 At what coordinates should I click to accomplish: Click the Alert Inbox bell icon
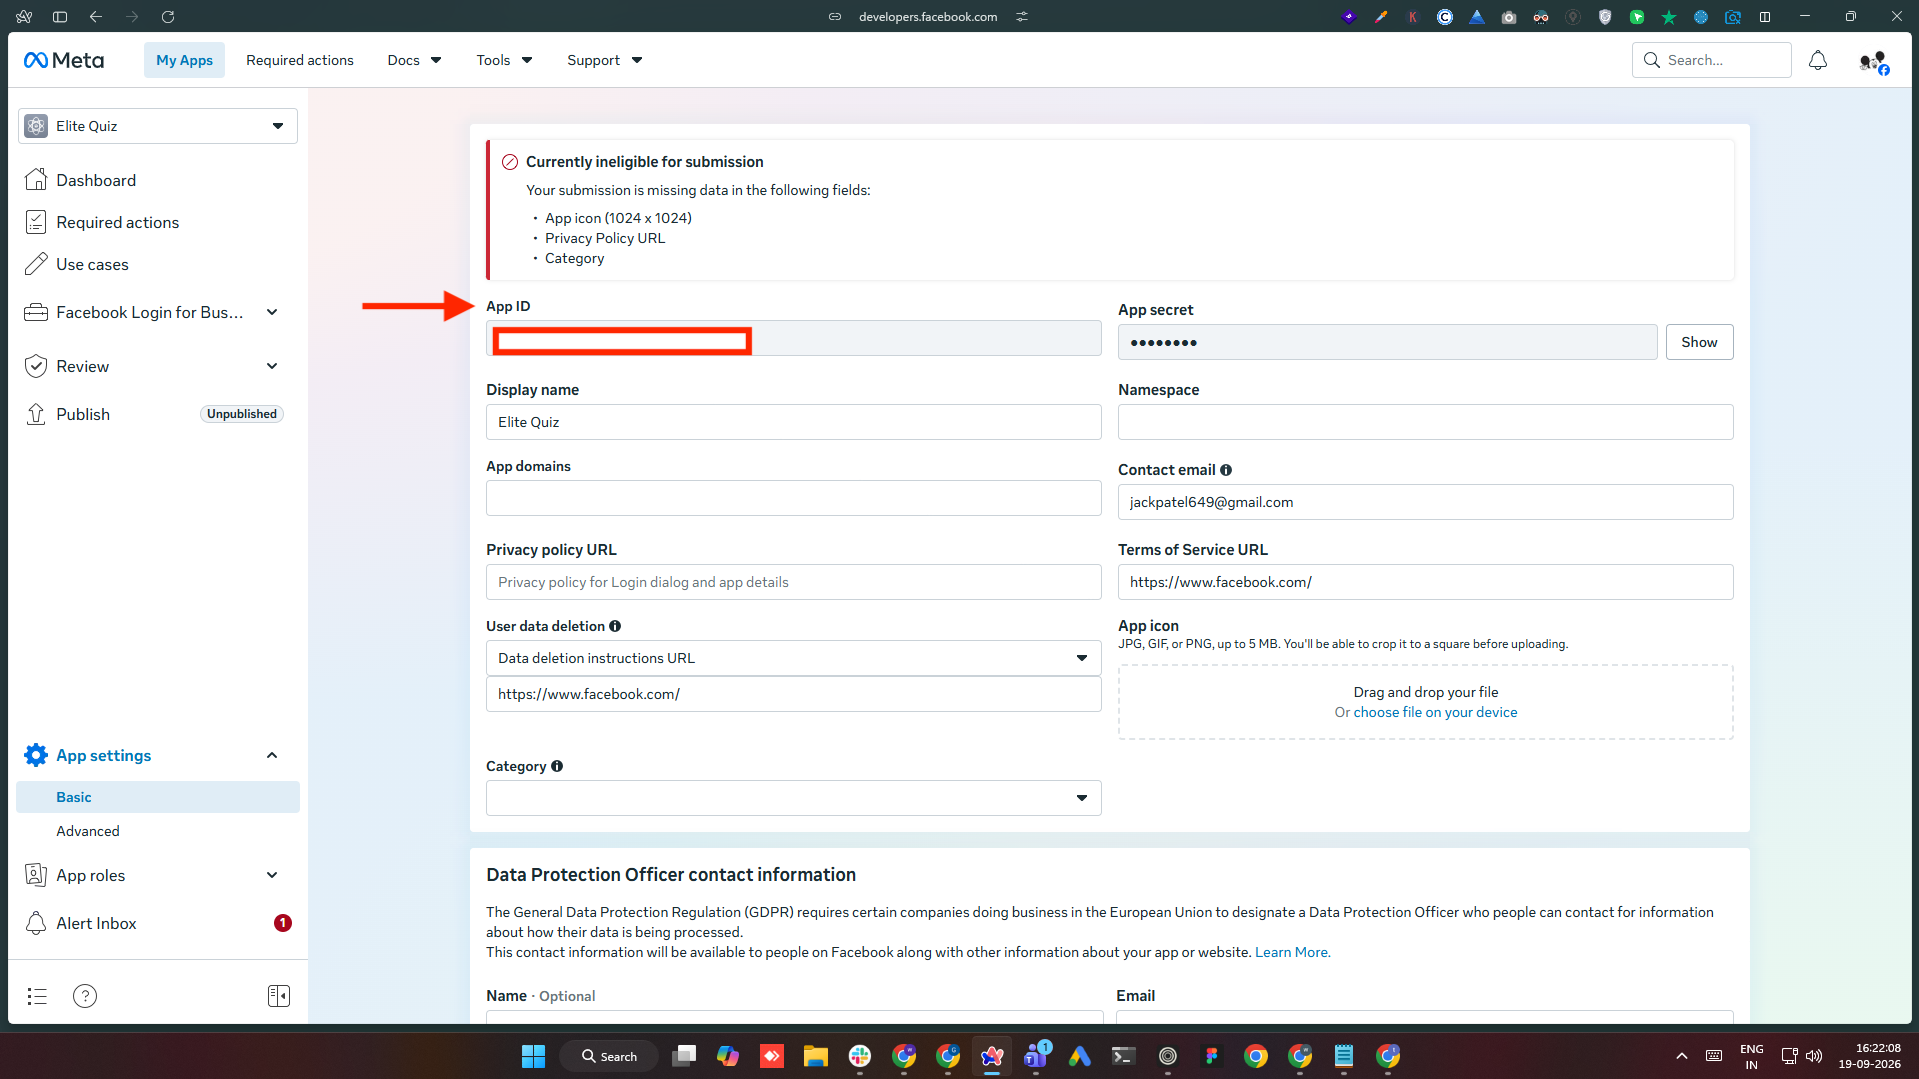click(x=36, y=923)
